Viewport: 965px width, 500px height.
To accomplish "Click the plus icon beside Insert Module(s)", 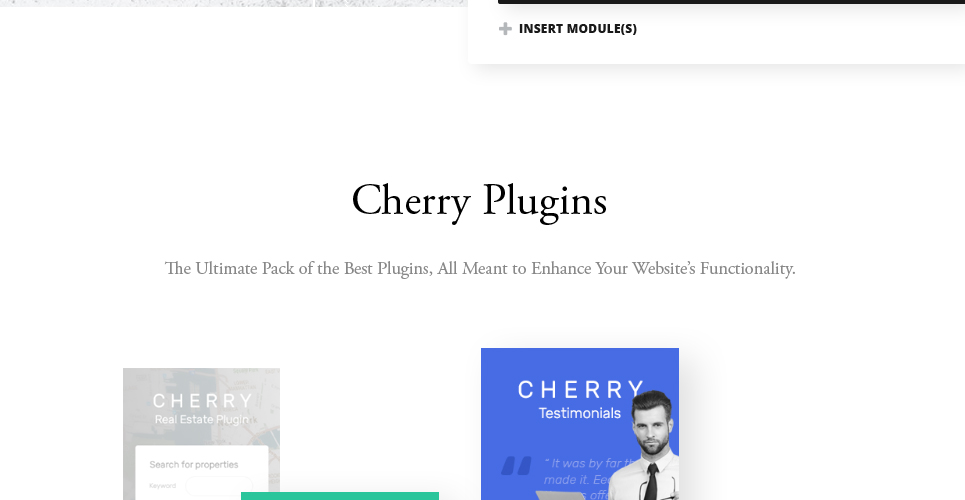I will coord(505,29).
